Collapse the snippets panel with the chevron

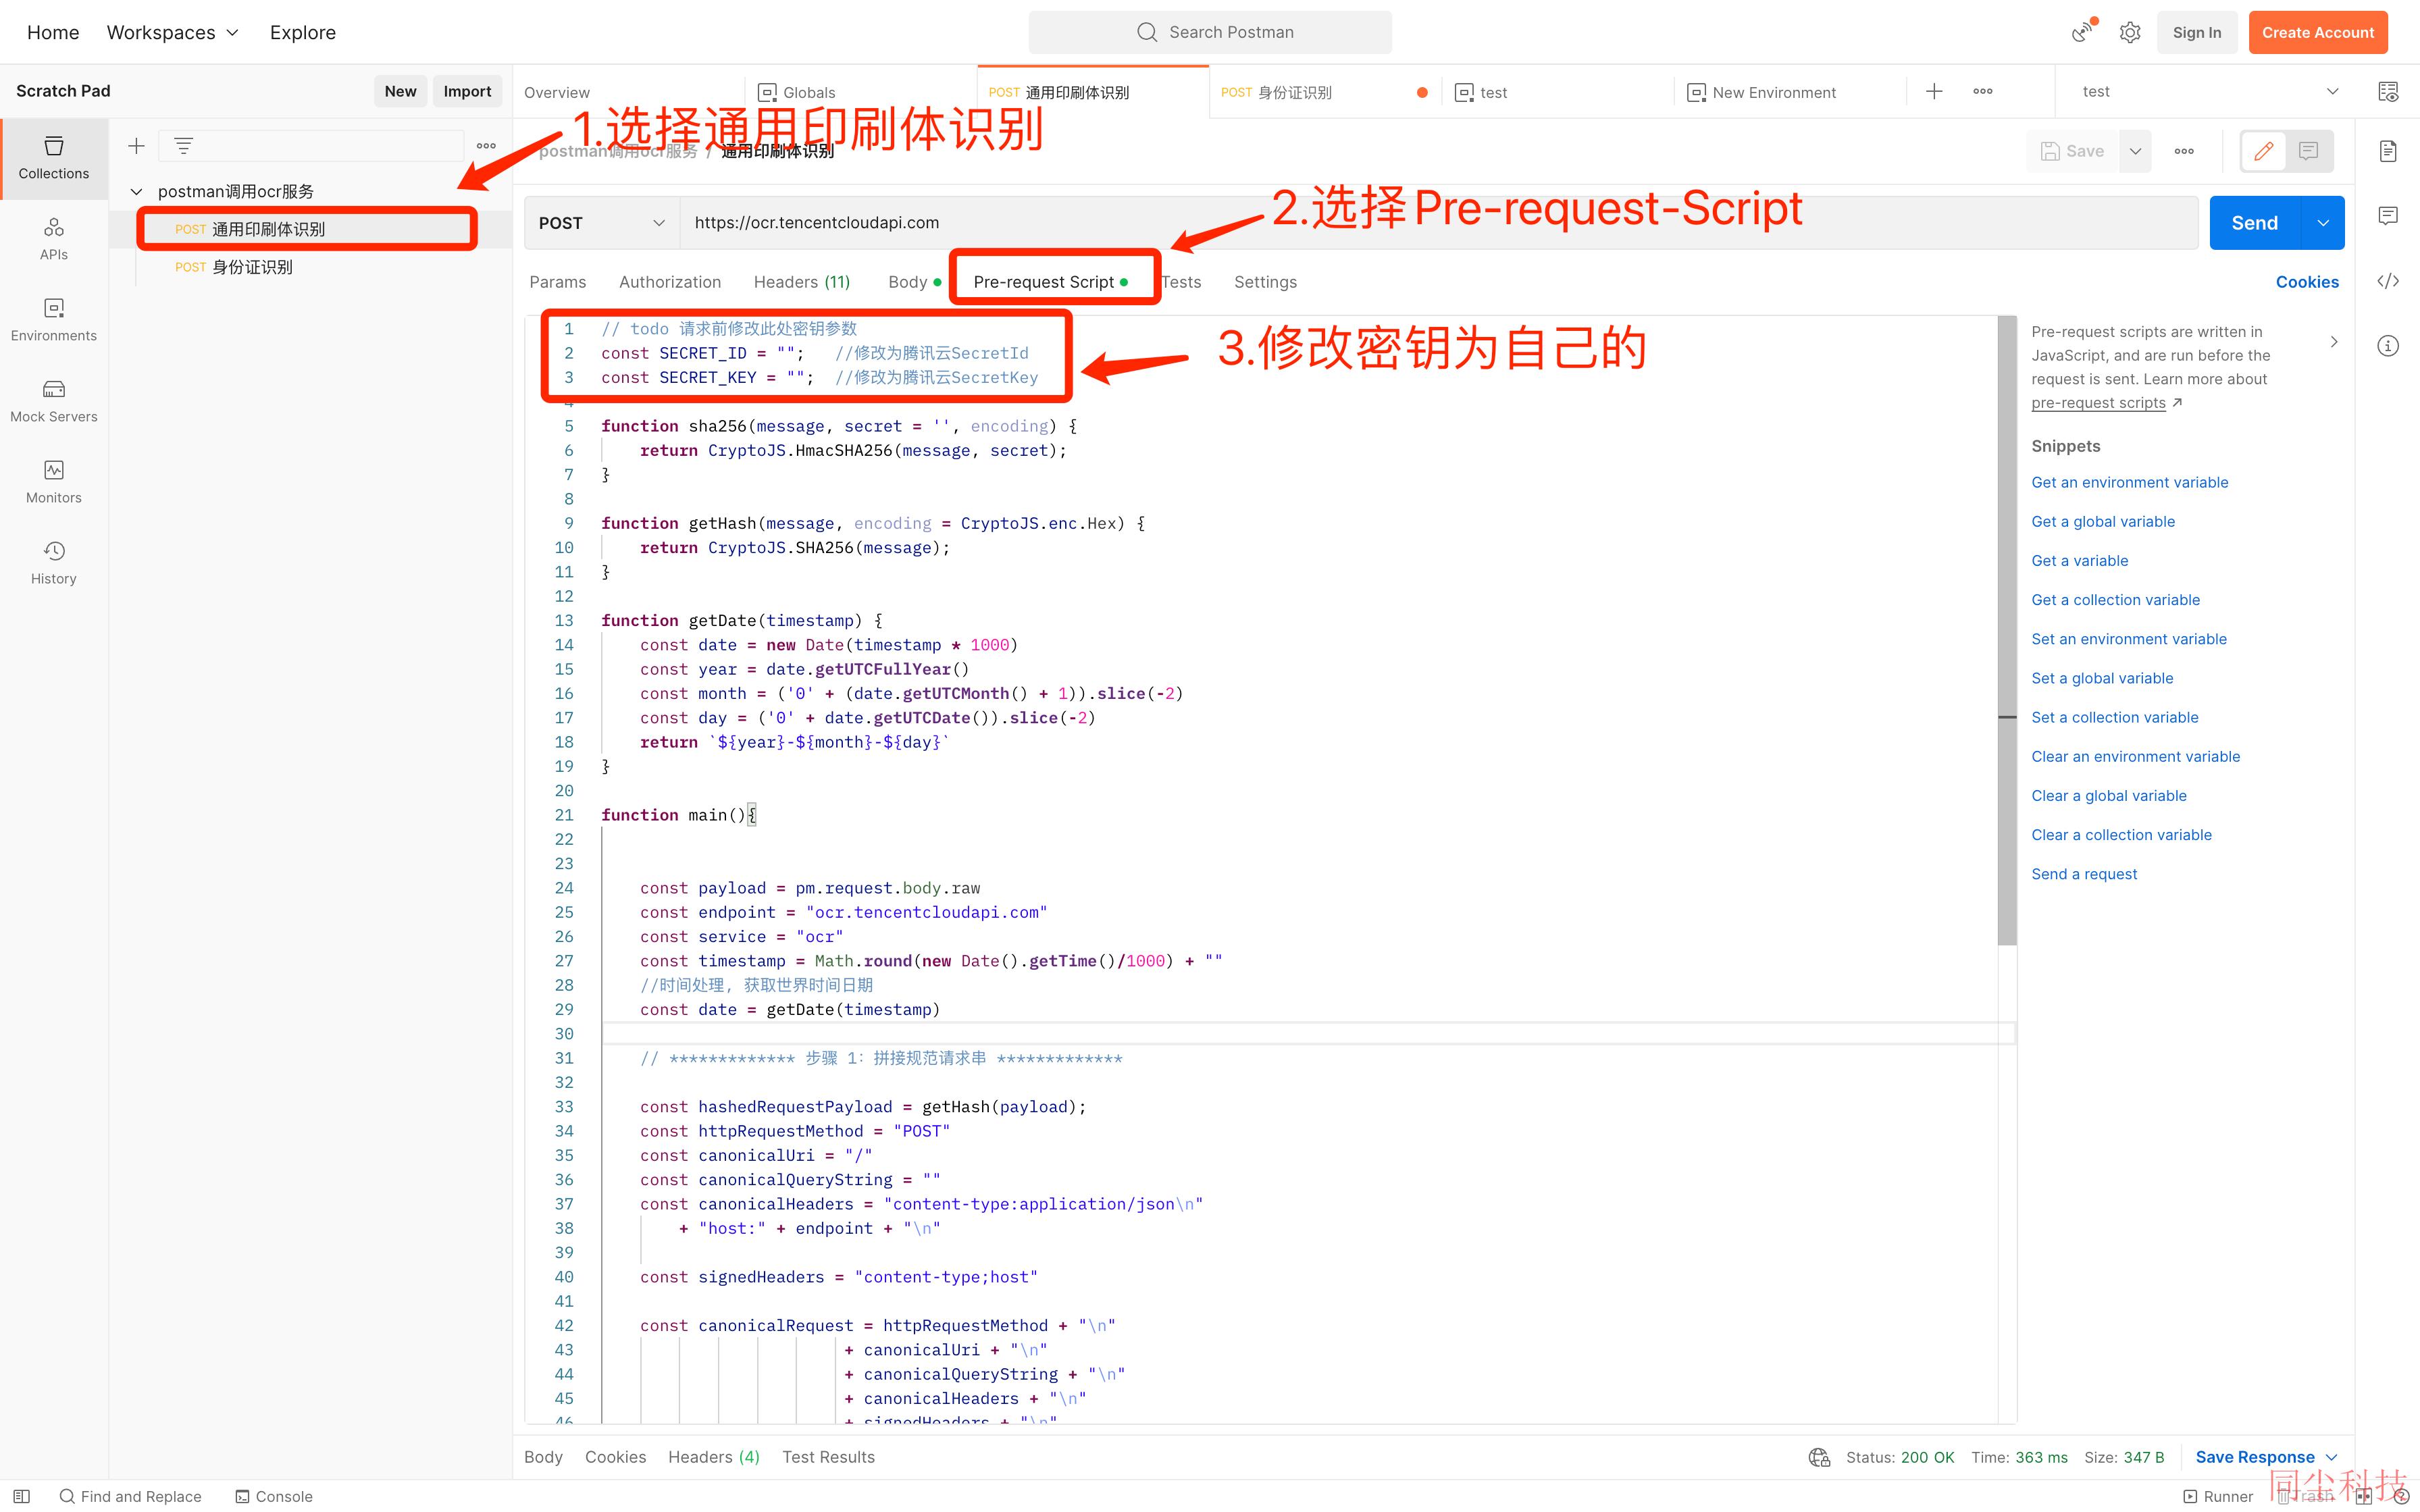click(2334, 342)
